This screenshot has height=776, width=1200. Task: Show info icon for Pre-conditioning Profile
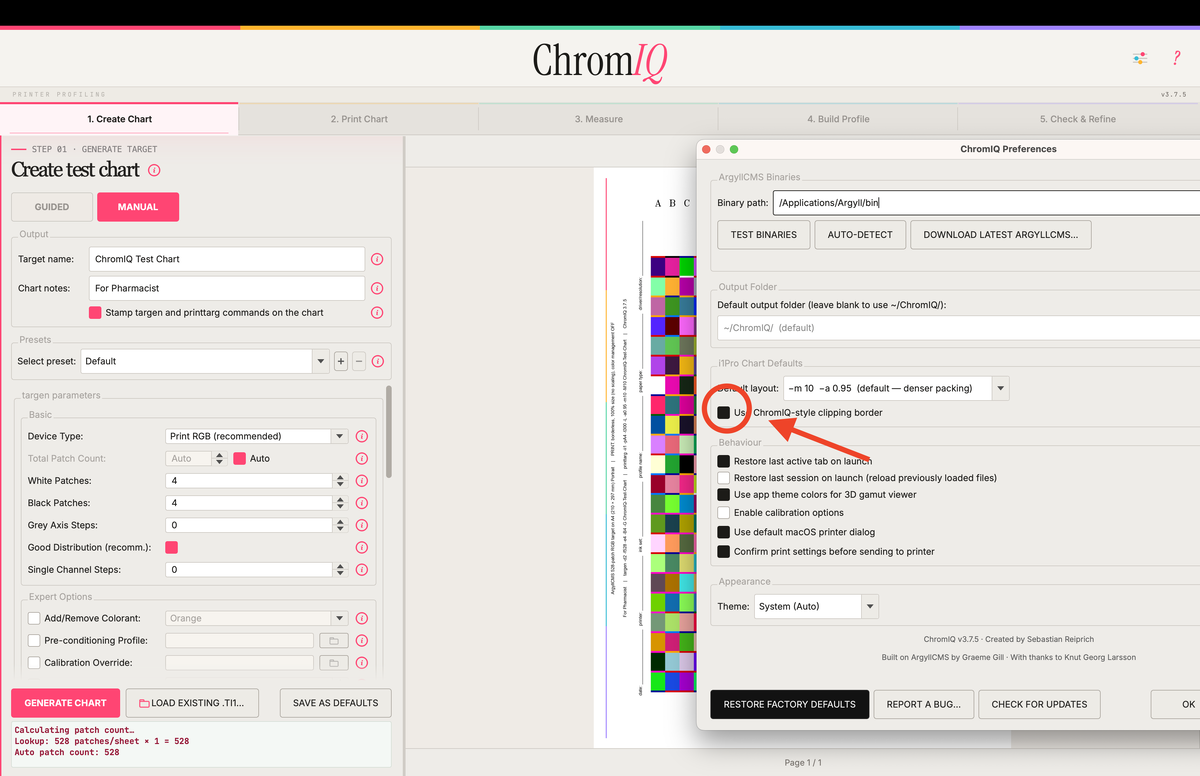click(362, 640)
